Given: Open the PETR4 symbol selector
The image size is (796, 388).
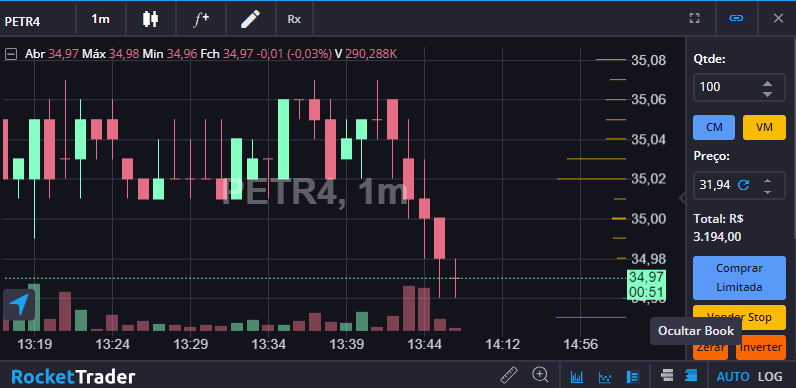Looking at the screenshot, I should coord(22,21).
